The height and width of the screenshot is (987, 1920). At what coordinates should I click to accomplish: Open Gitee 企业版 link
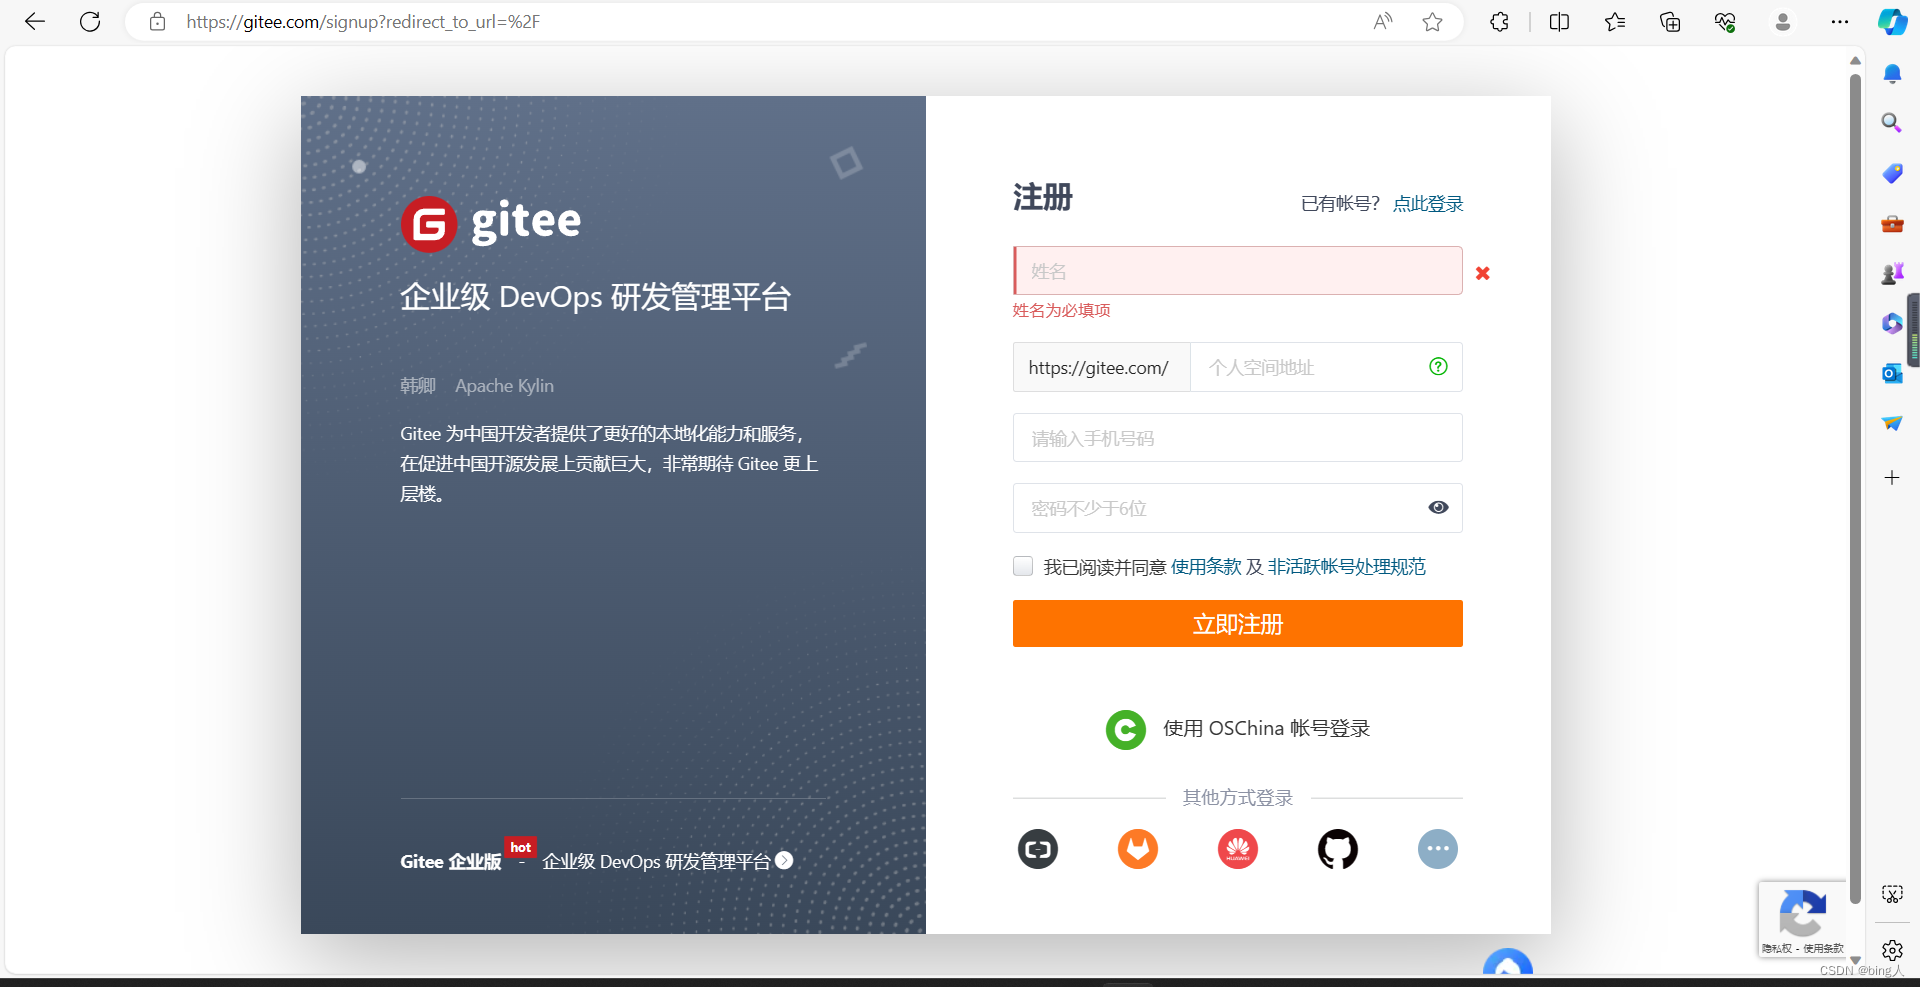tap(451, 862)
